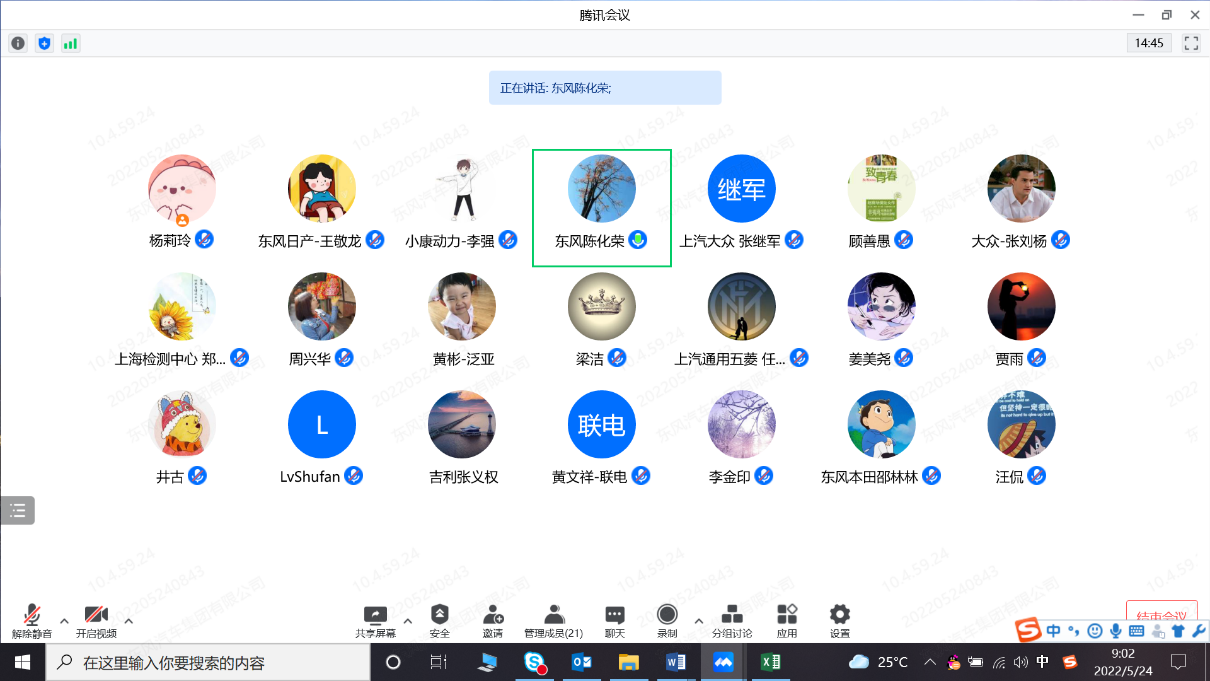1210x681 pixels.
Task: Open 管理成员(21) member management
Action: pyautogui.click(x=553, y=620)
